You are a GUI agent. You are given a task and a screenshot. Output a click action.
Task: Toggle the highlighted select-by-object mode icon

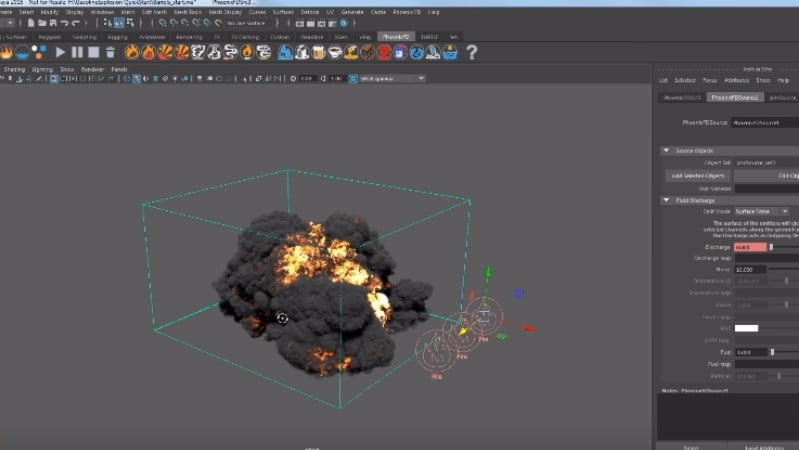[119, 23]
